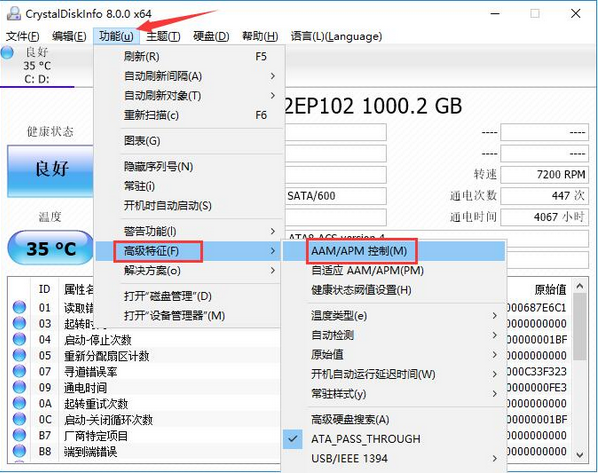The image size is (601, 474).
Task: Click the status orb for attribute B7
Action: pyautogui.click(x=19, y=435)
